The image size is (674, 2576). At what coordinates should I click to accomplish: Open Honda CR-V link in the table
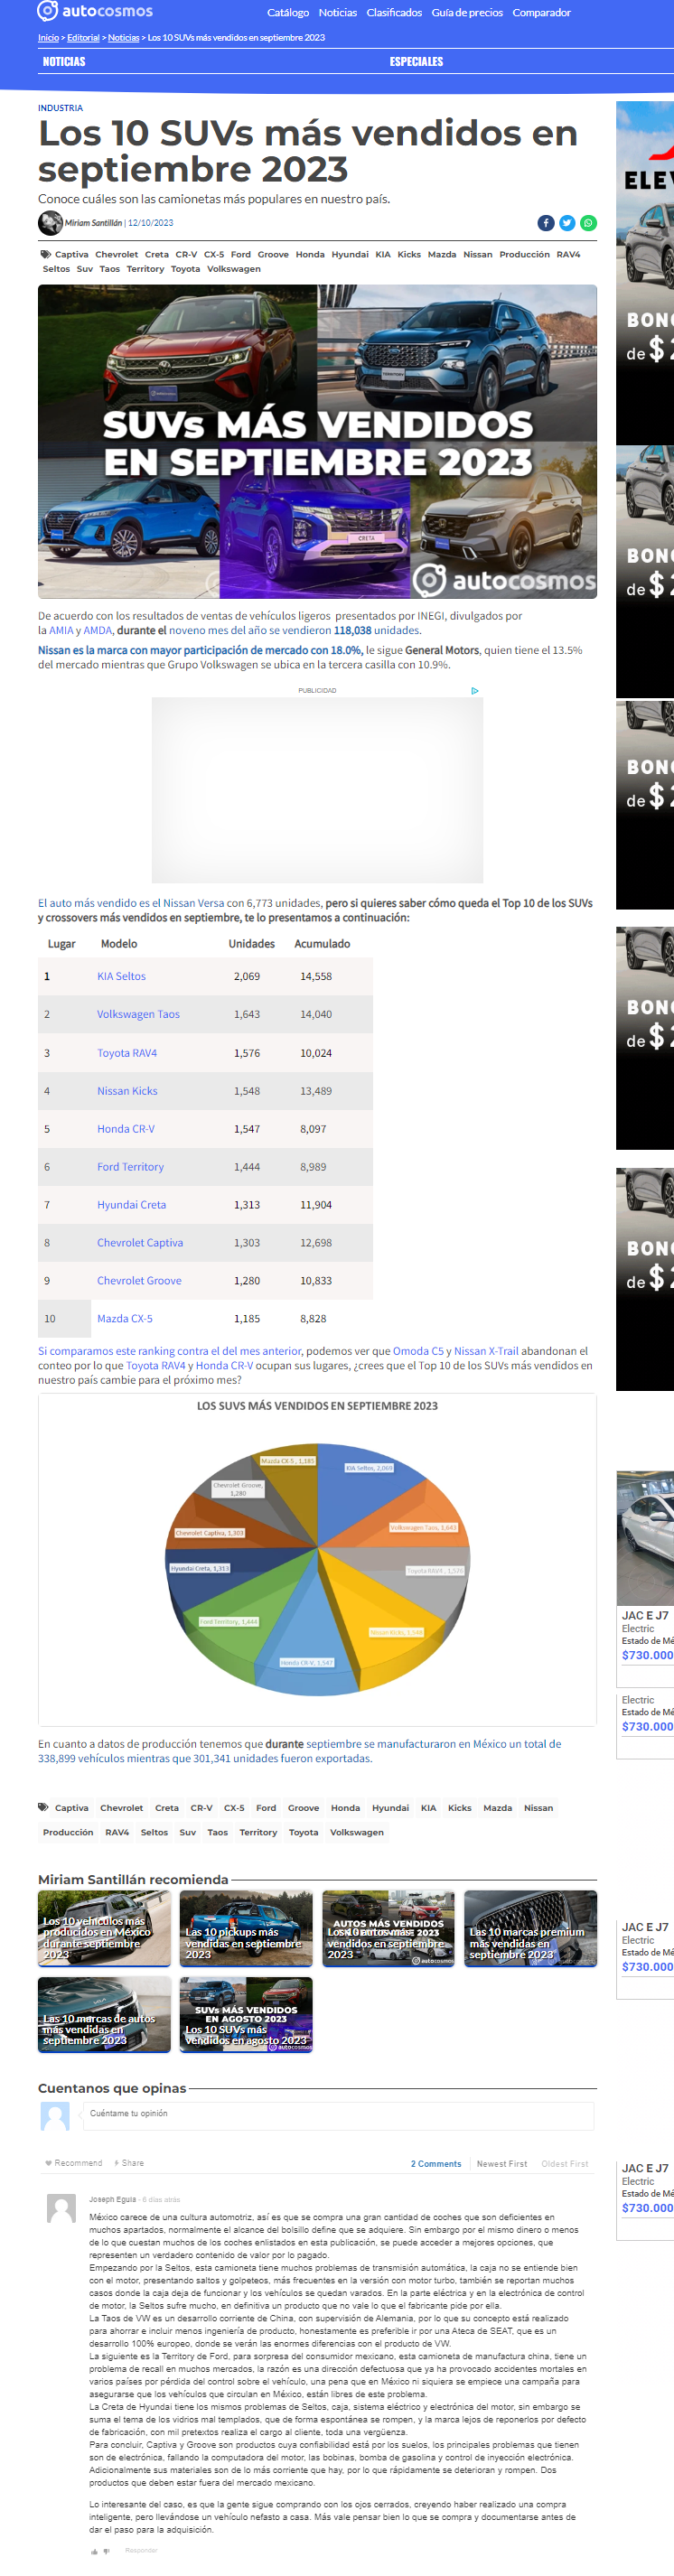coord(126,1129)
